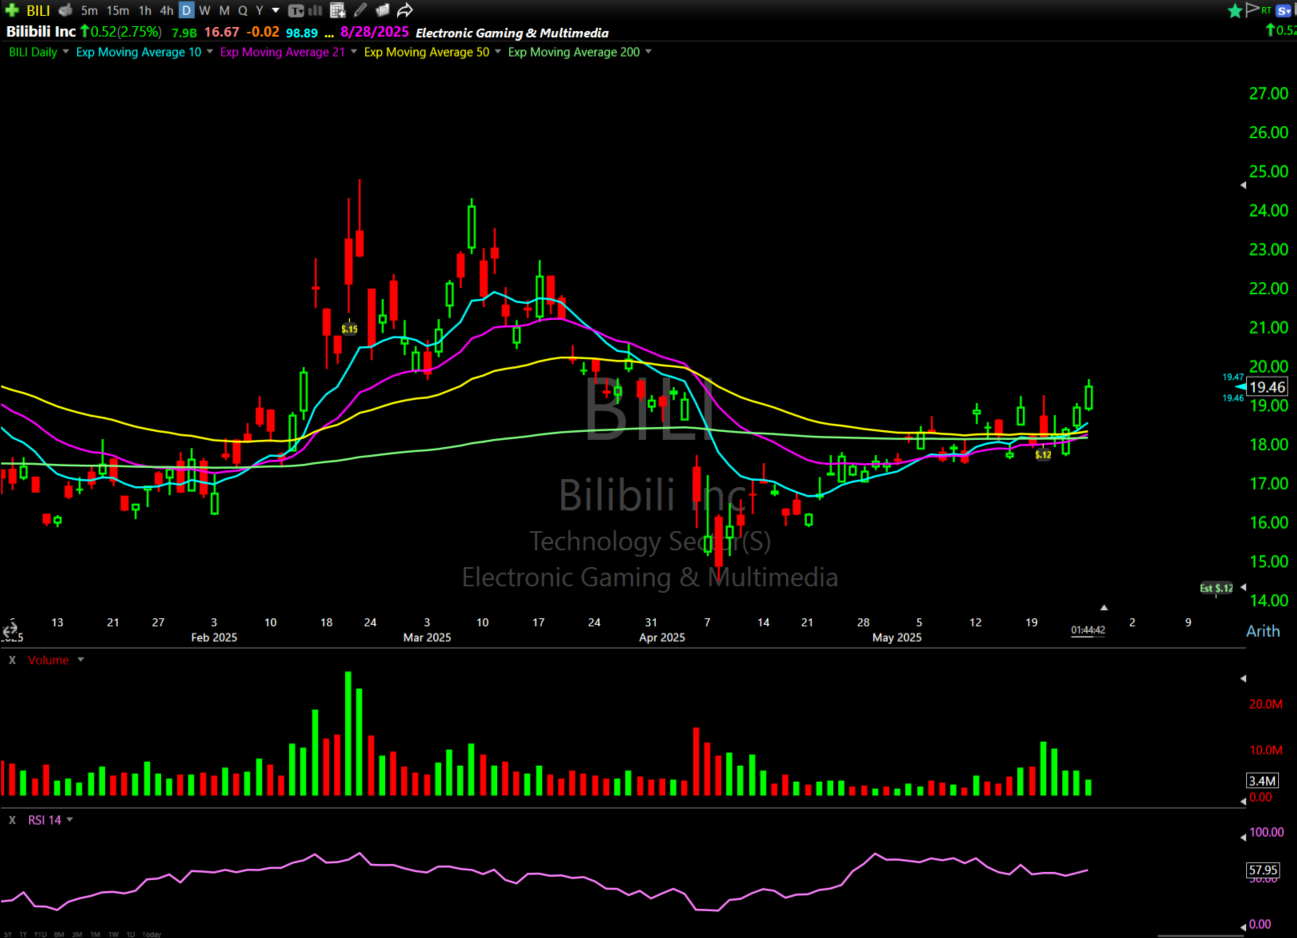This screenshot has width=1297, height=938.
Task: Click the red marker at volume scale bottom
Action: coord(1243,801)
